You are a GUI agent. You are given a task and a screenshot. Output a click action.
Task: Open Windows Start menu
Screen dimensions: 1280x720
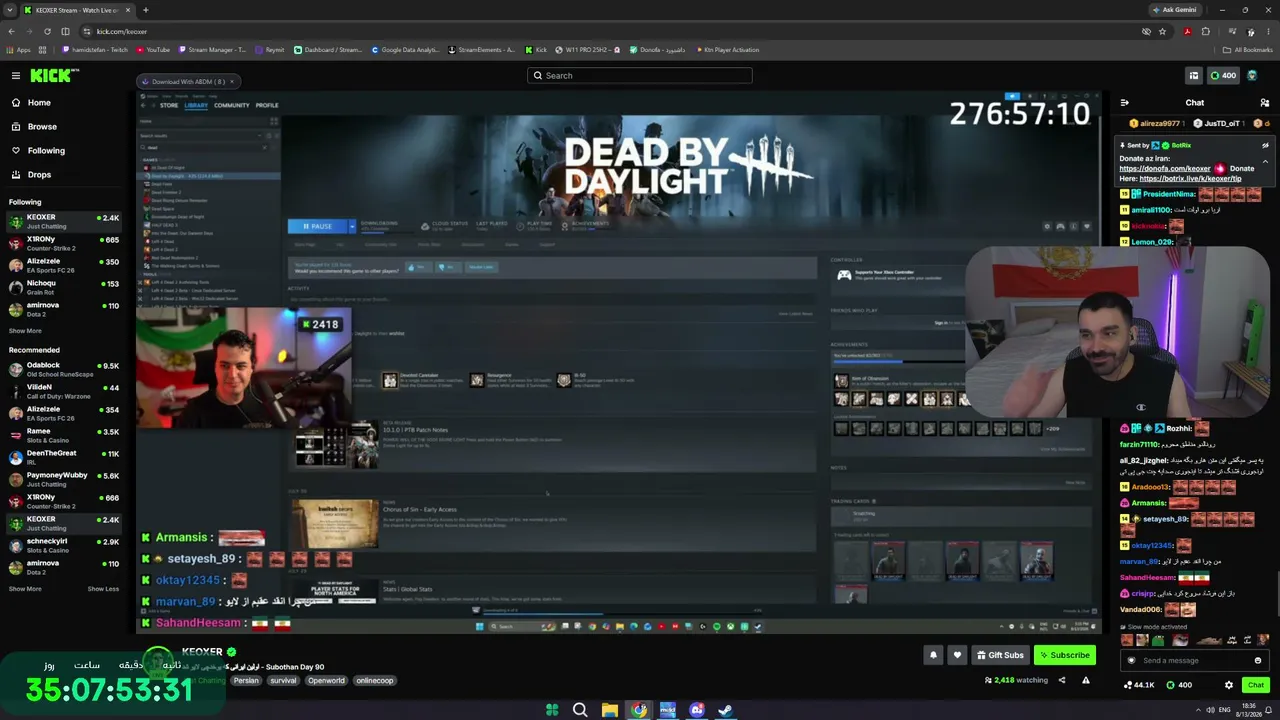point(552,710)
